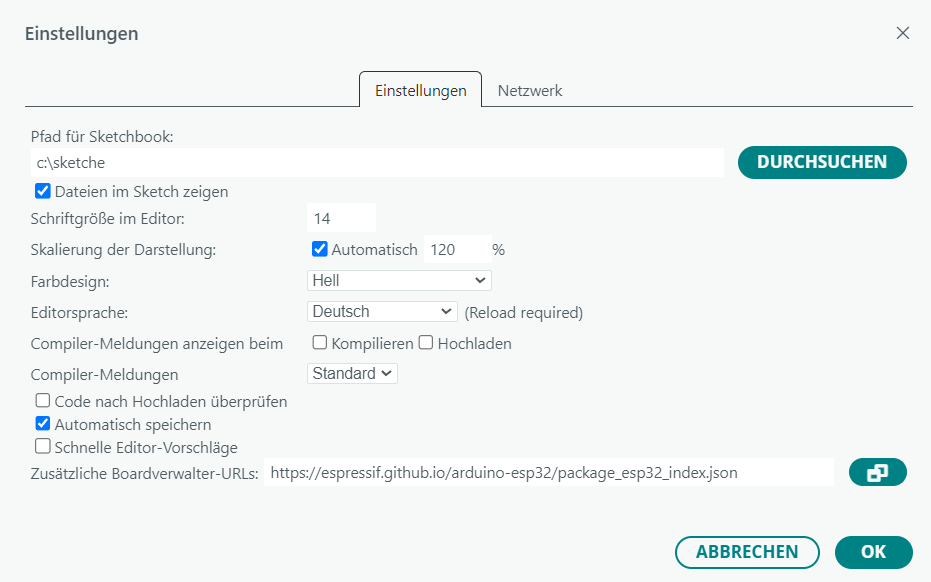Confirm settings with the OK button

[873, 552]
